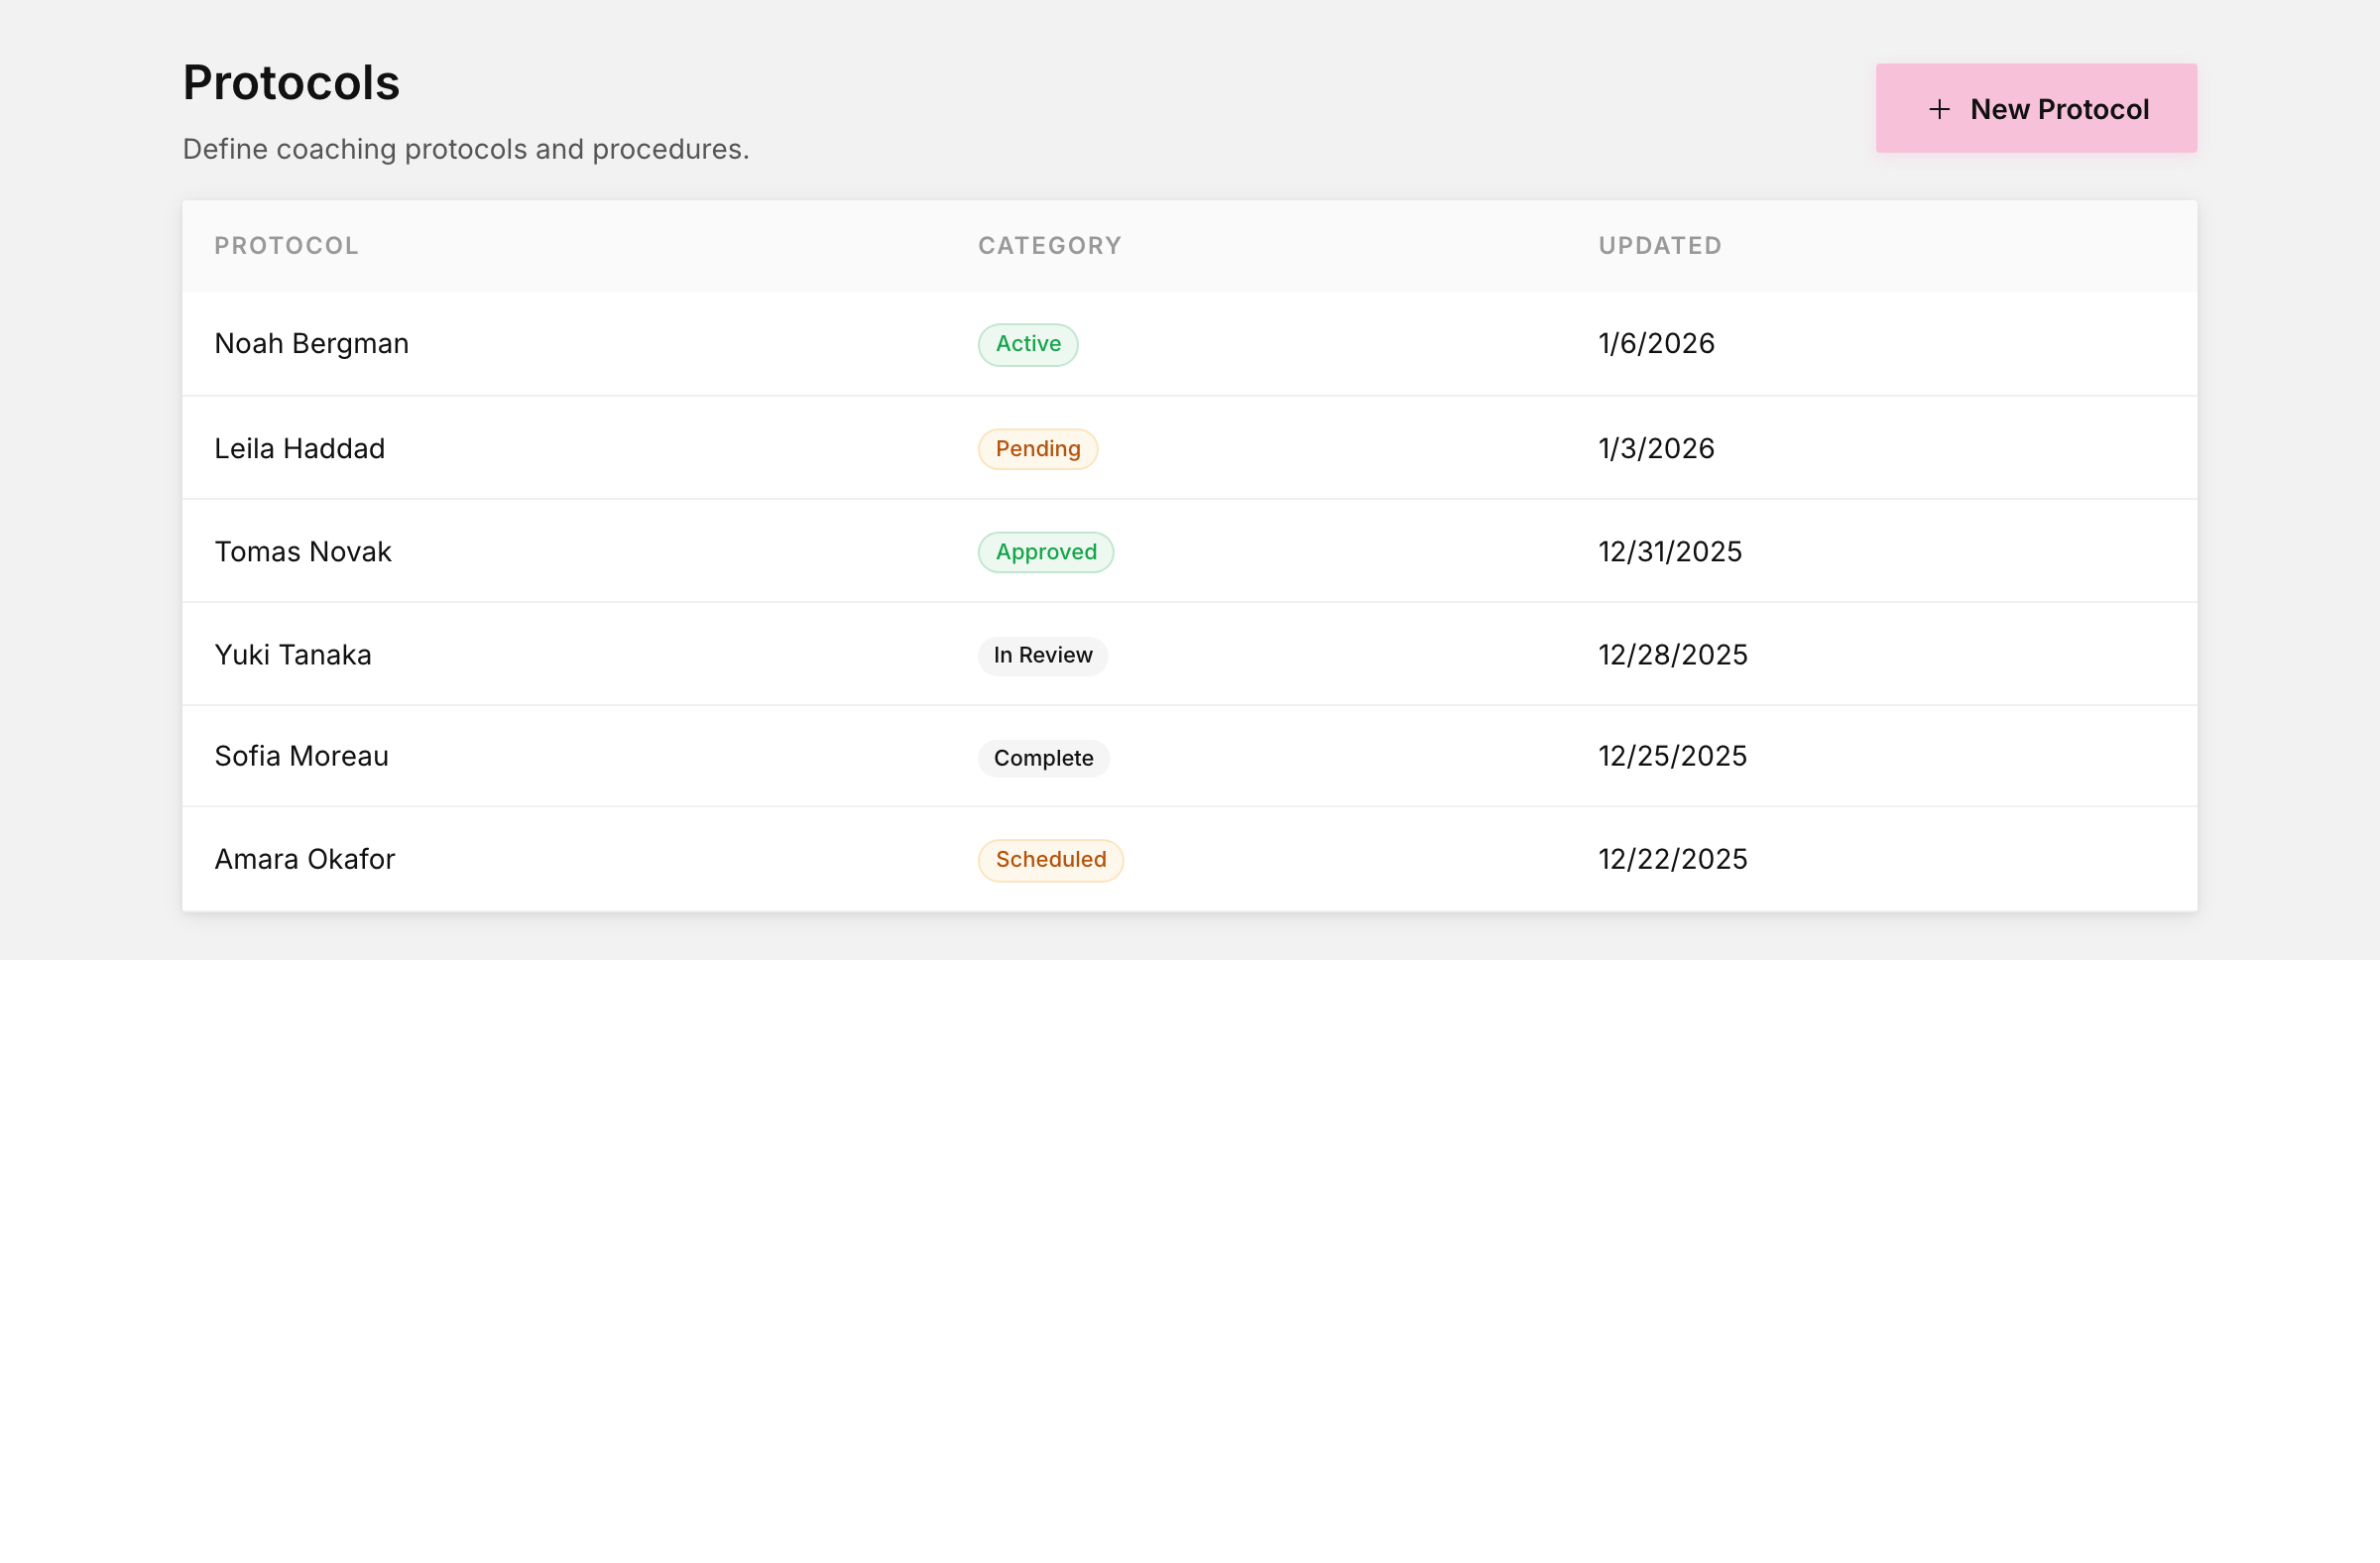The height and width of the screenshot is (1563, 2380).
Task: Select the date 1/6/2026
Action: pos(1655,344)
